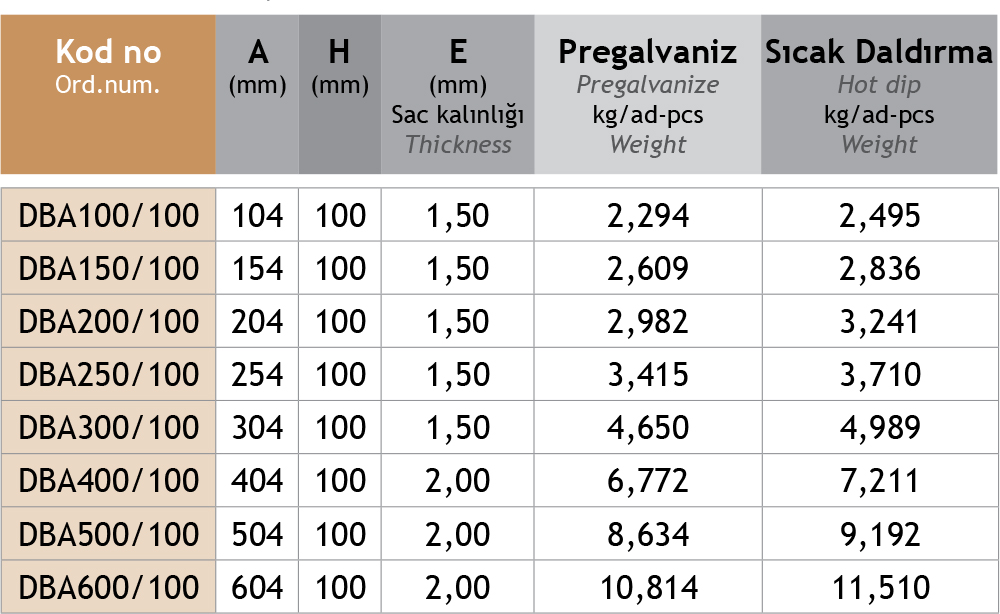1000x614 pixels.
Task: Click the 604 width value cell
Action: pos(257,587)
